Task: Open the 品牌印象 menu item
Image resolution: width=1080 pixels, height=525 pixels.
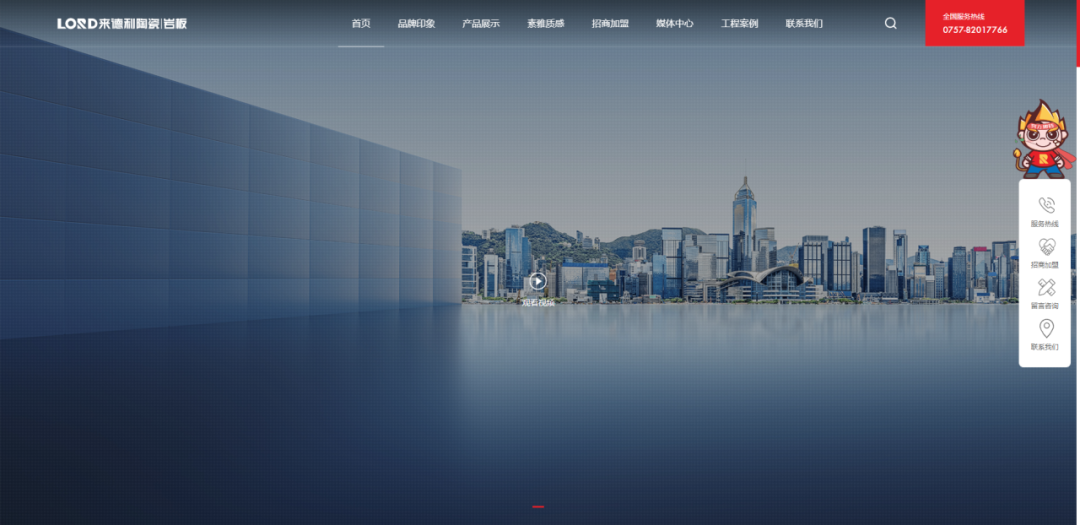Action: pos(416,23)
